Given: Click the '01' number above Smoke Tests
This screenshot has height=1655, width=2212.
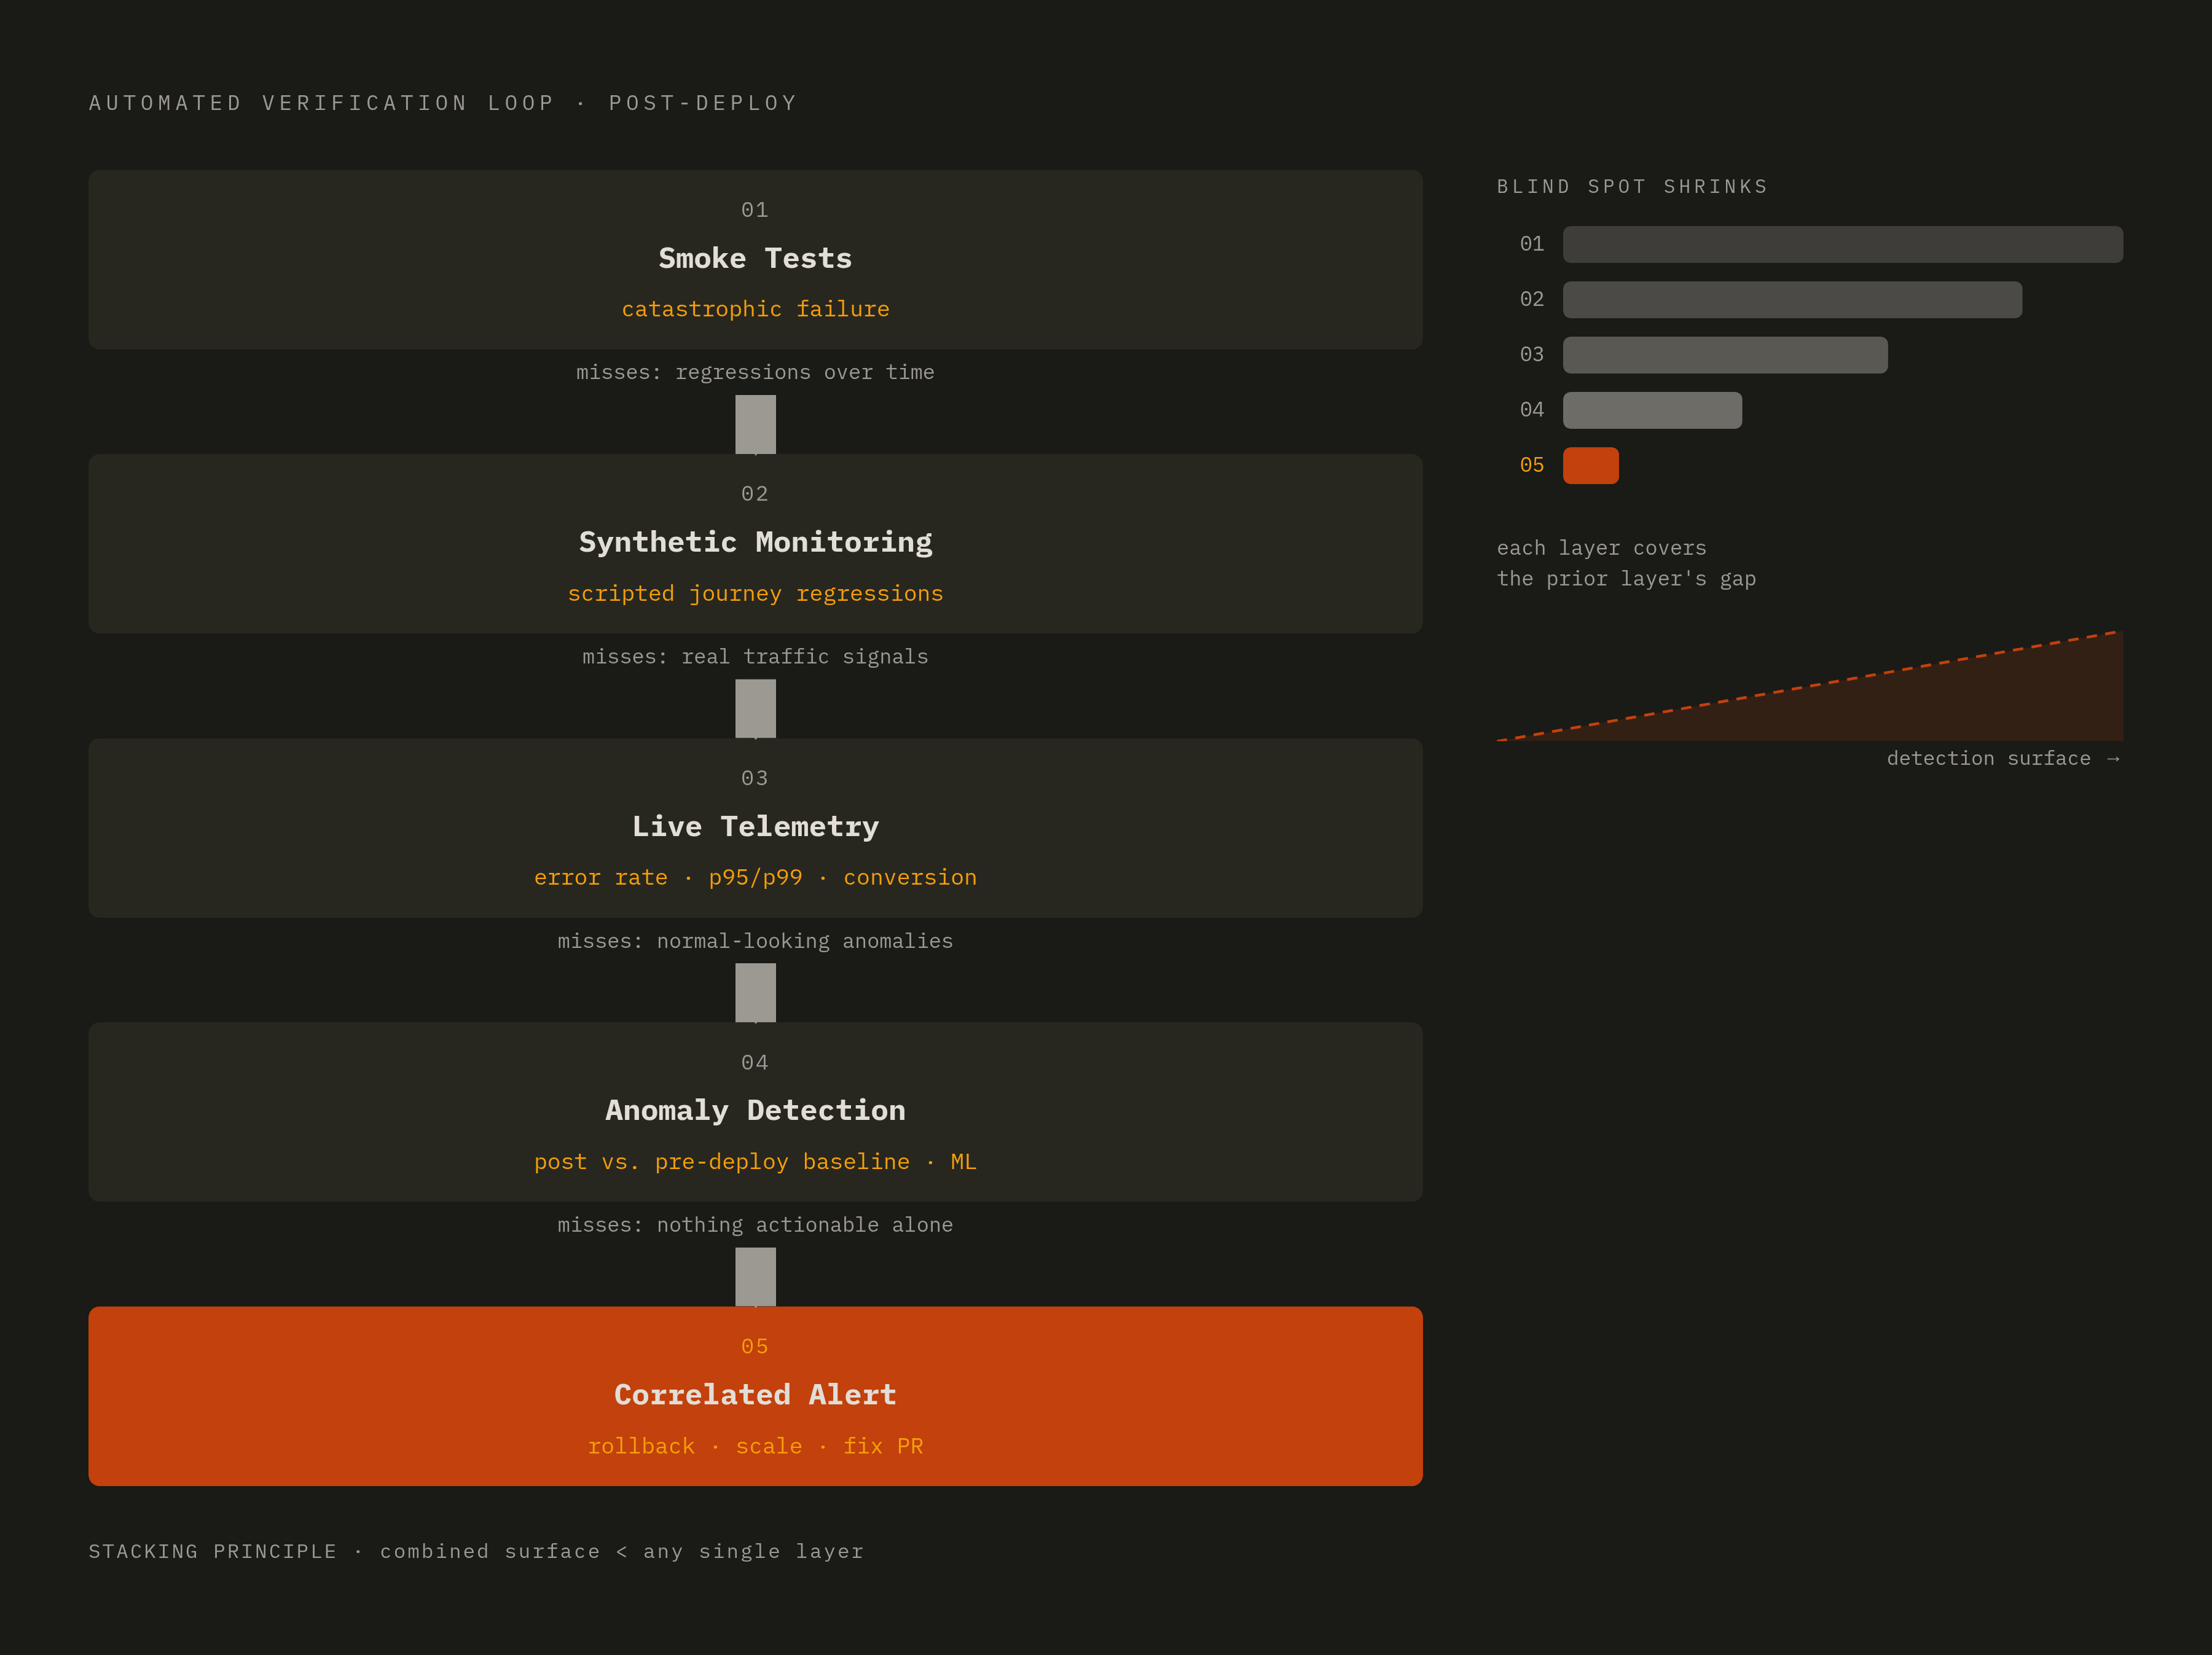Looking at the screenshot, I should (x=755, y=210).
